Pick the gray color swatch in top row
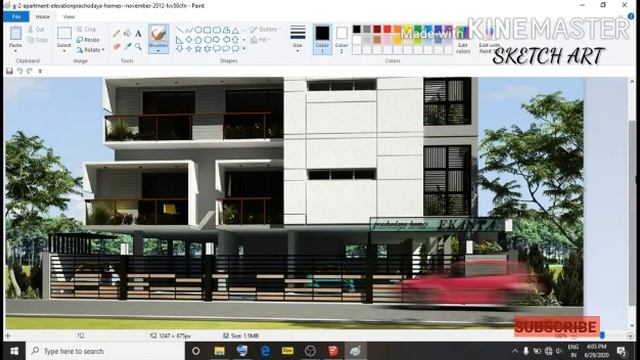Image resolution: width=640 pixels, height=360 pixels. [x=367, y=29]
